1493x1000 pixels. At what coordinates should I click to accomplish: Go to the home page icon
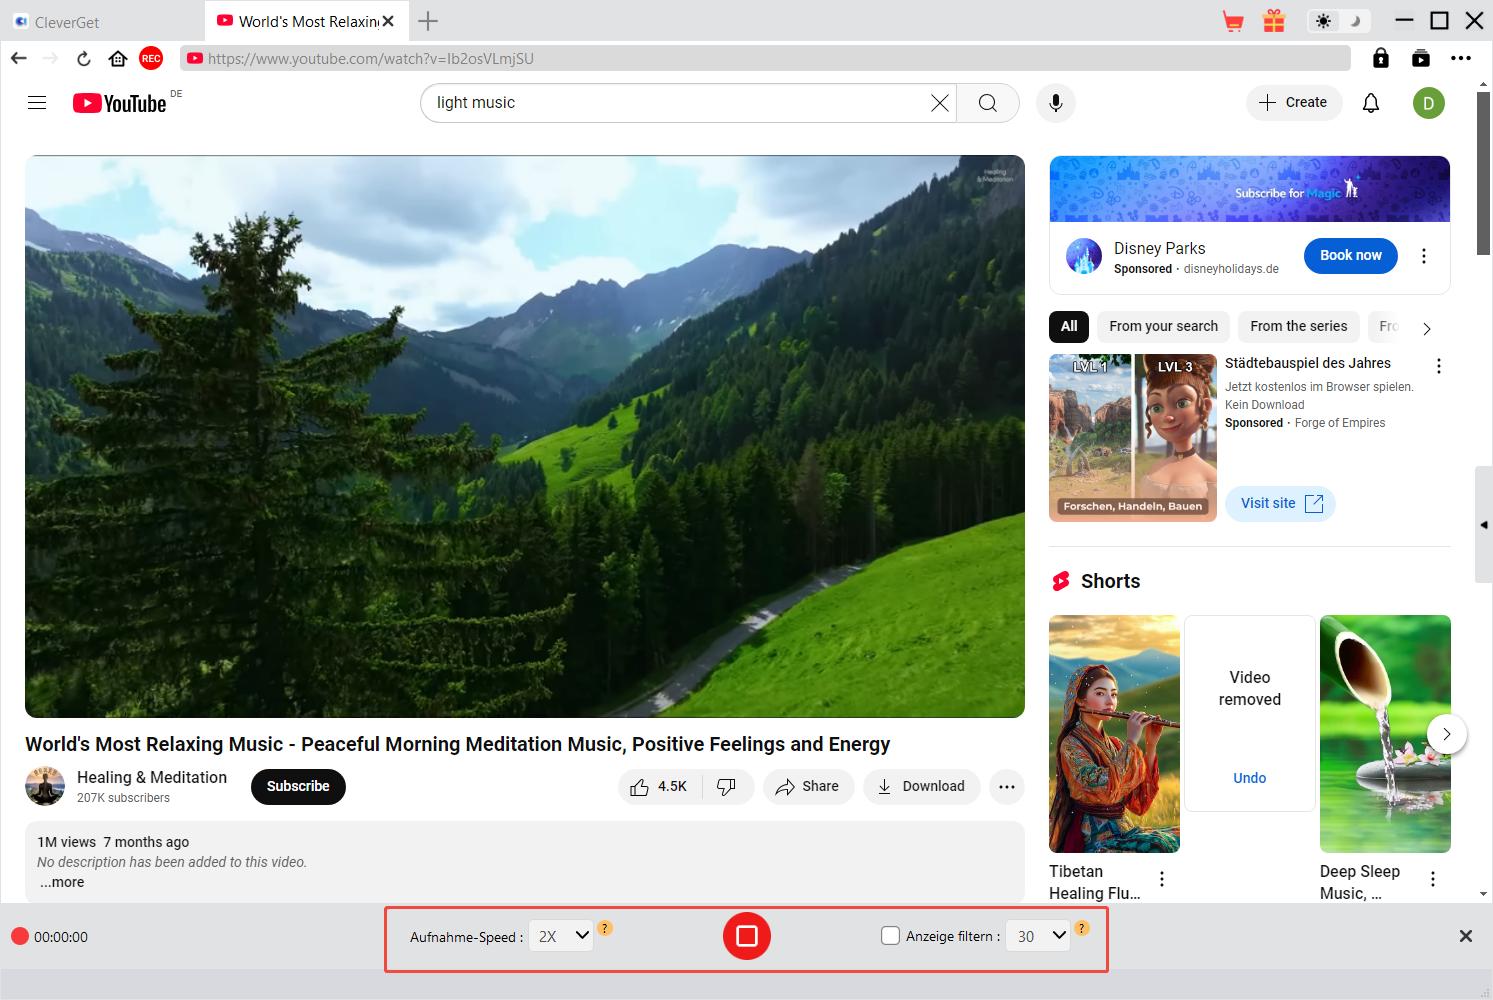pos(118,59)
